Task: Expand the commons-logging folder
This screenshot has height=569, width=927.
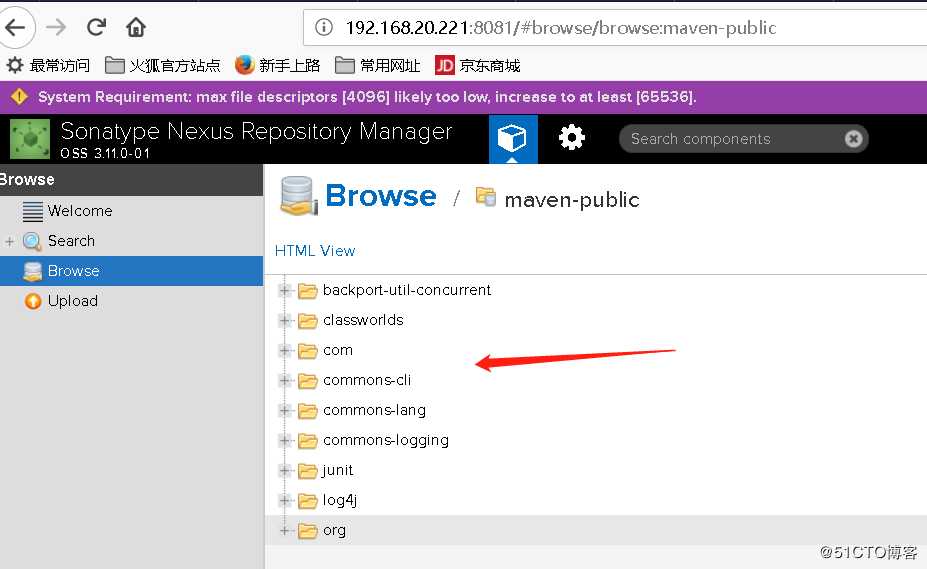Action: (x=284, y=441)
